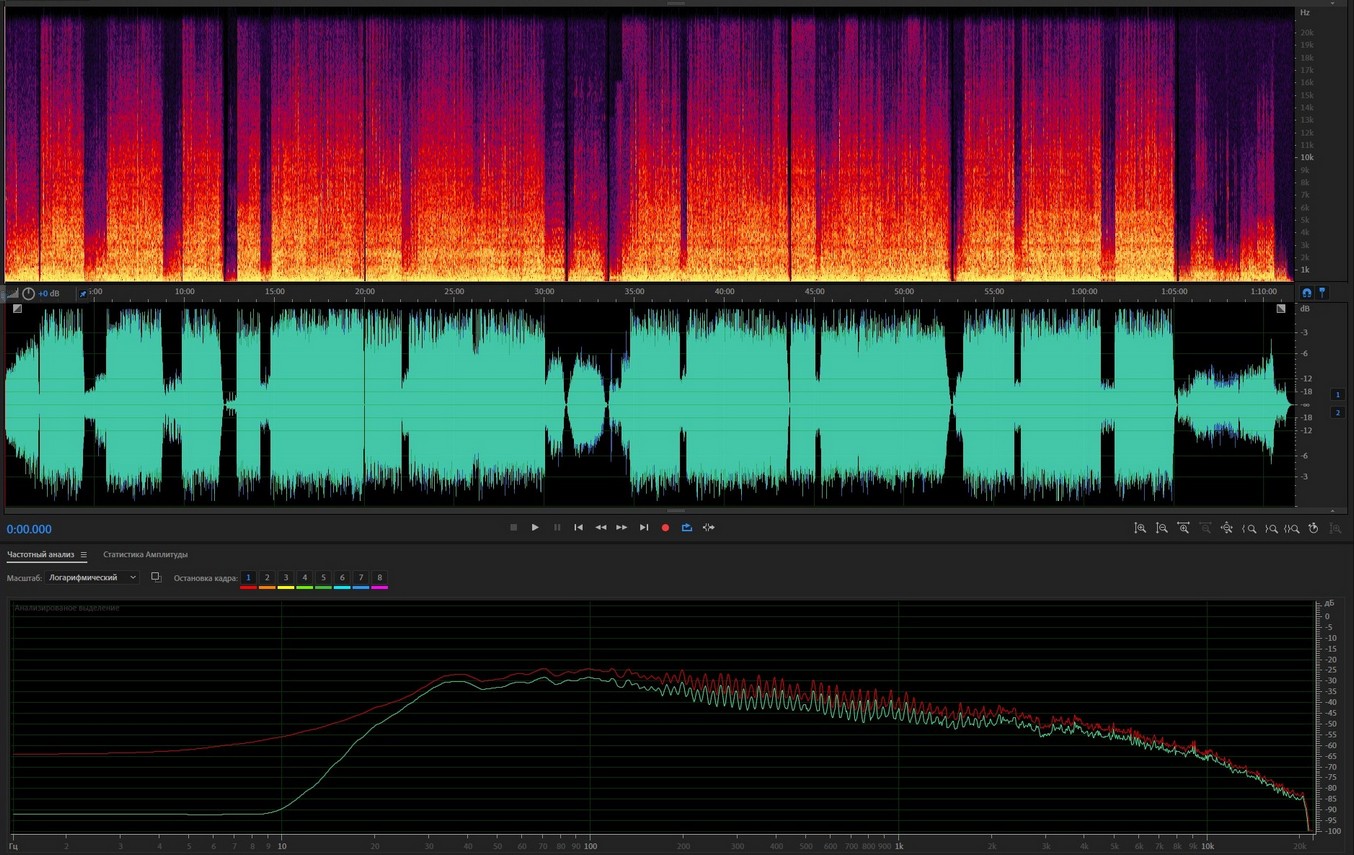Select the Частотный анализ tab
1354x855 pixels.
pos(40,555)
